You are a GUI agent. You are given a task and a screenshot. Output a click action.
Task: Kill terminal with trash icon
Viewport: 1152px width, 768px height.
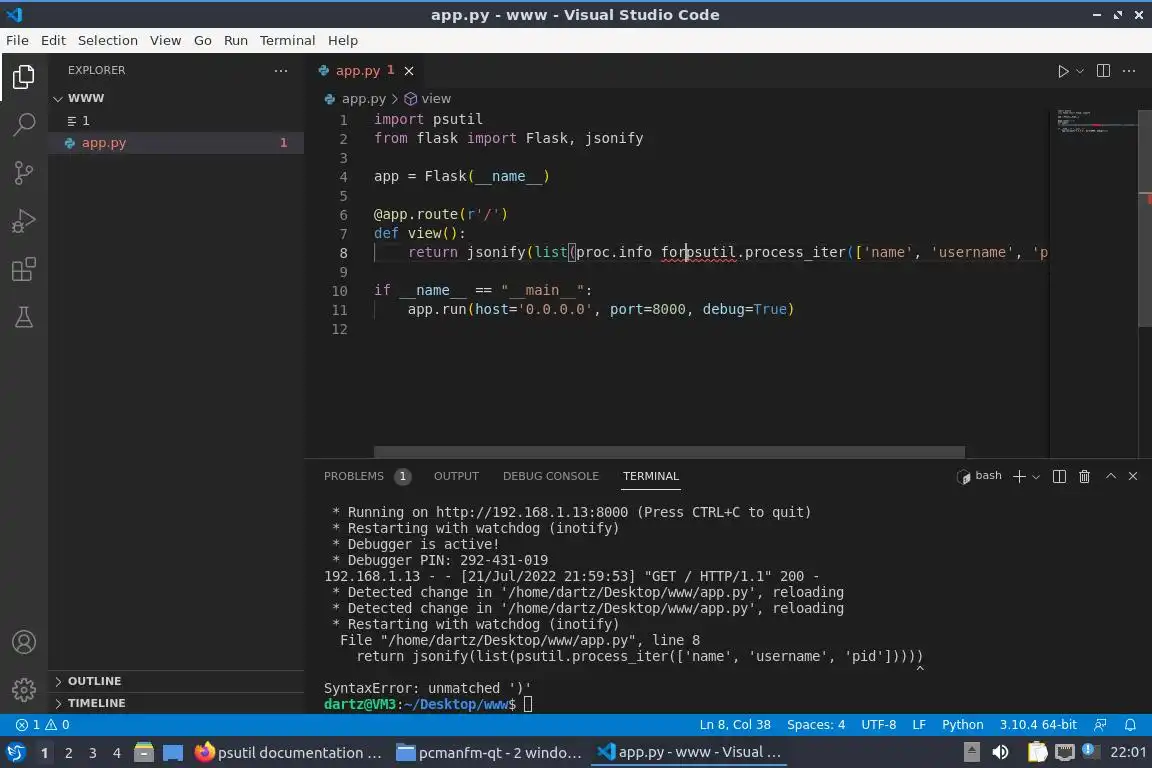(1084, 476)
